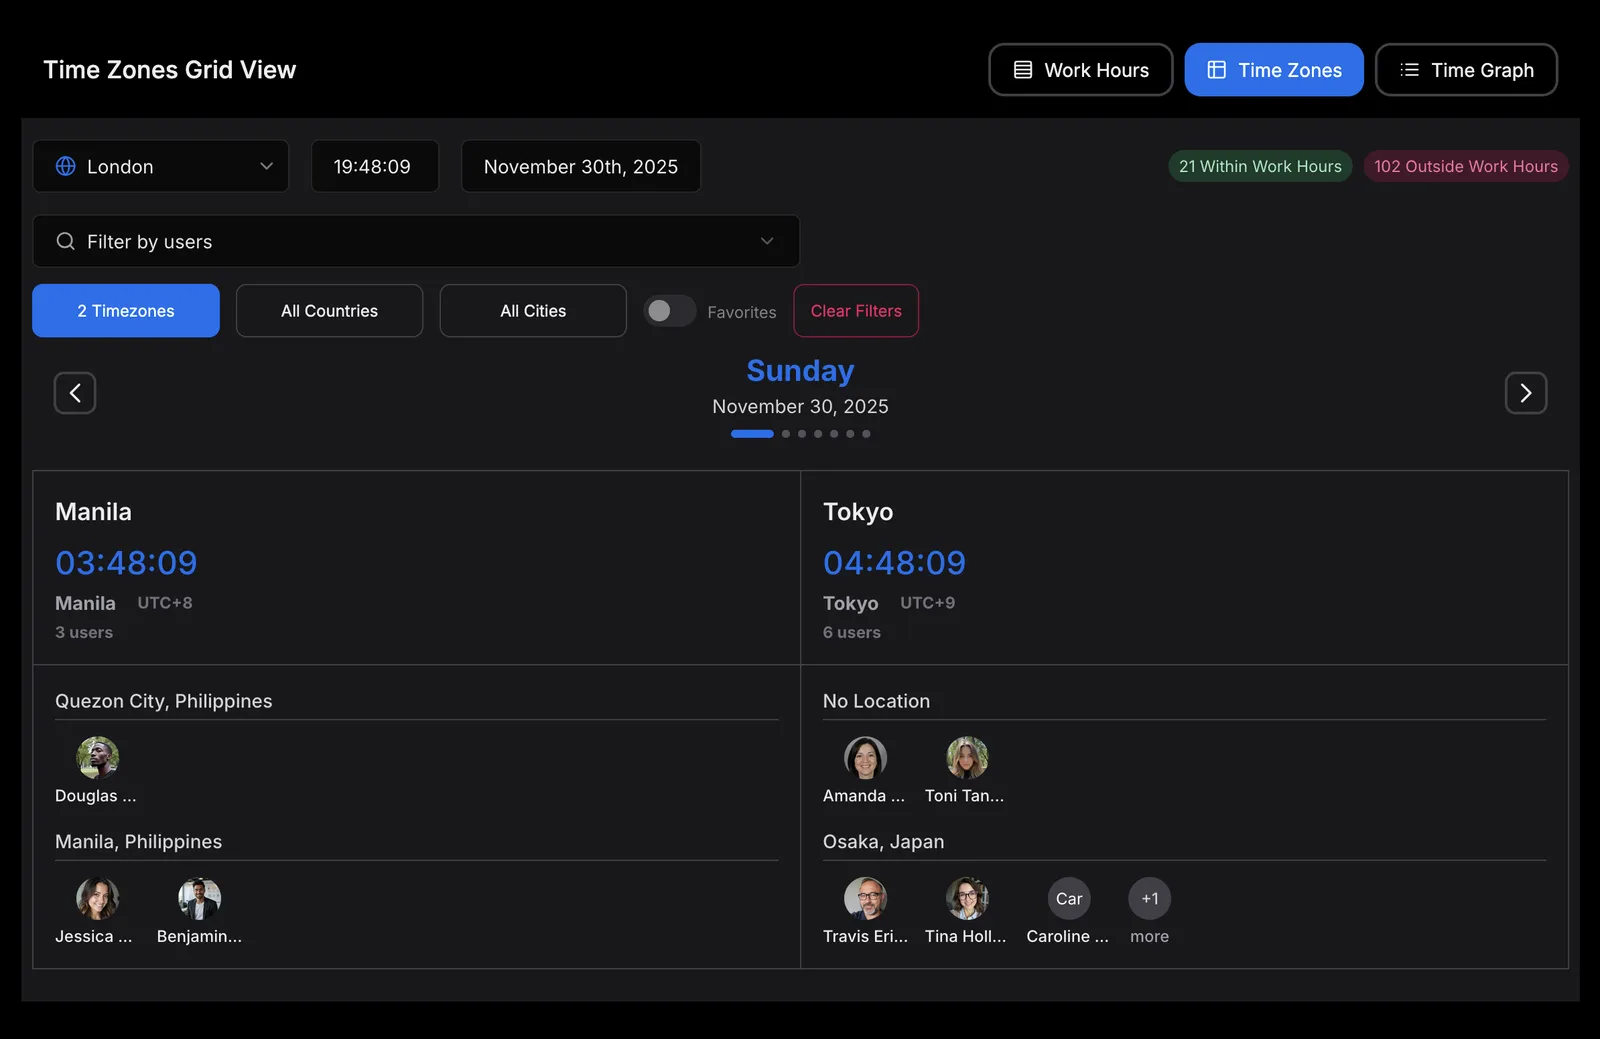
Task: Show the +1 more users in Osaka
Action: pos(1150,898)
